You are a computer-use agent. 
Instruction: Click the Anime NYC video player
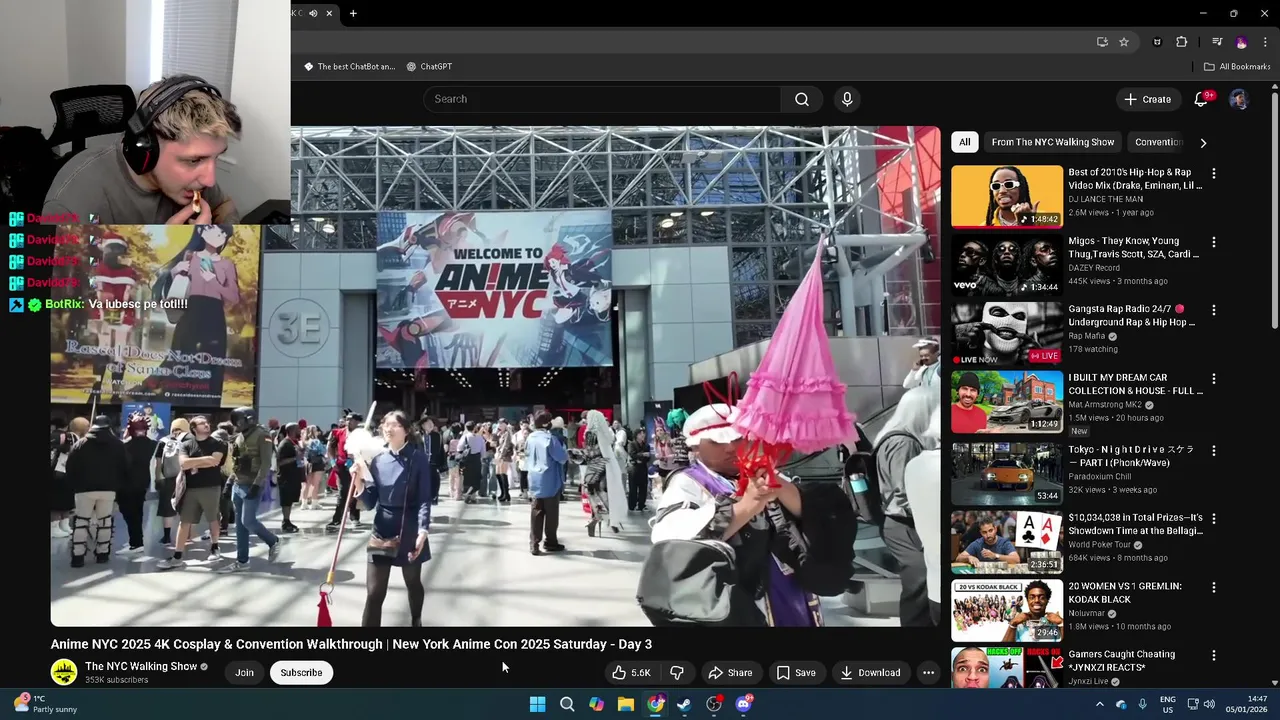tap(495, 376)
